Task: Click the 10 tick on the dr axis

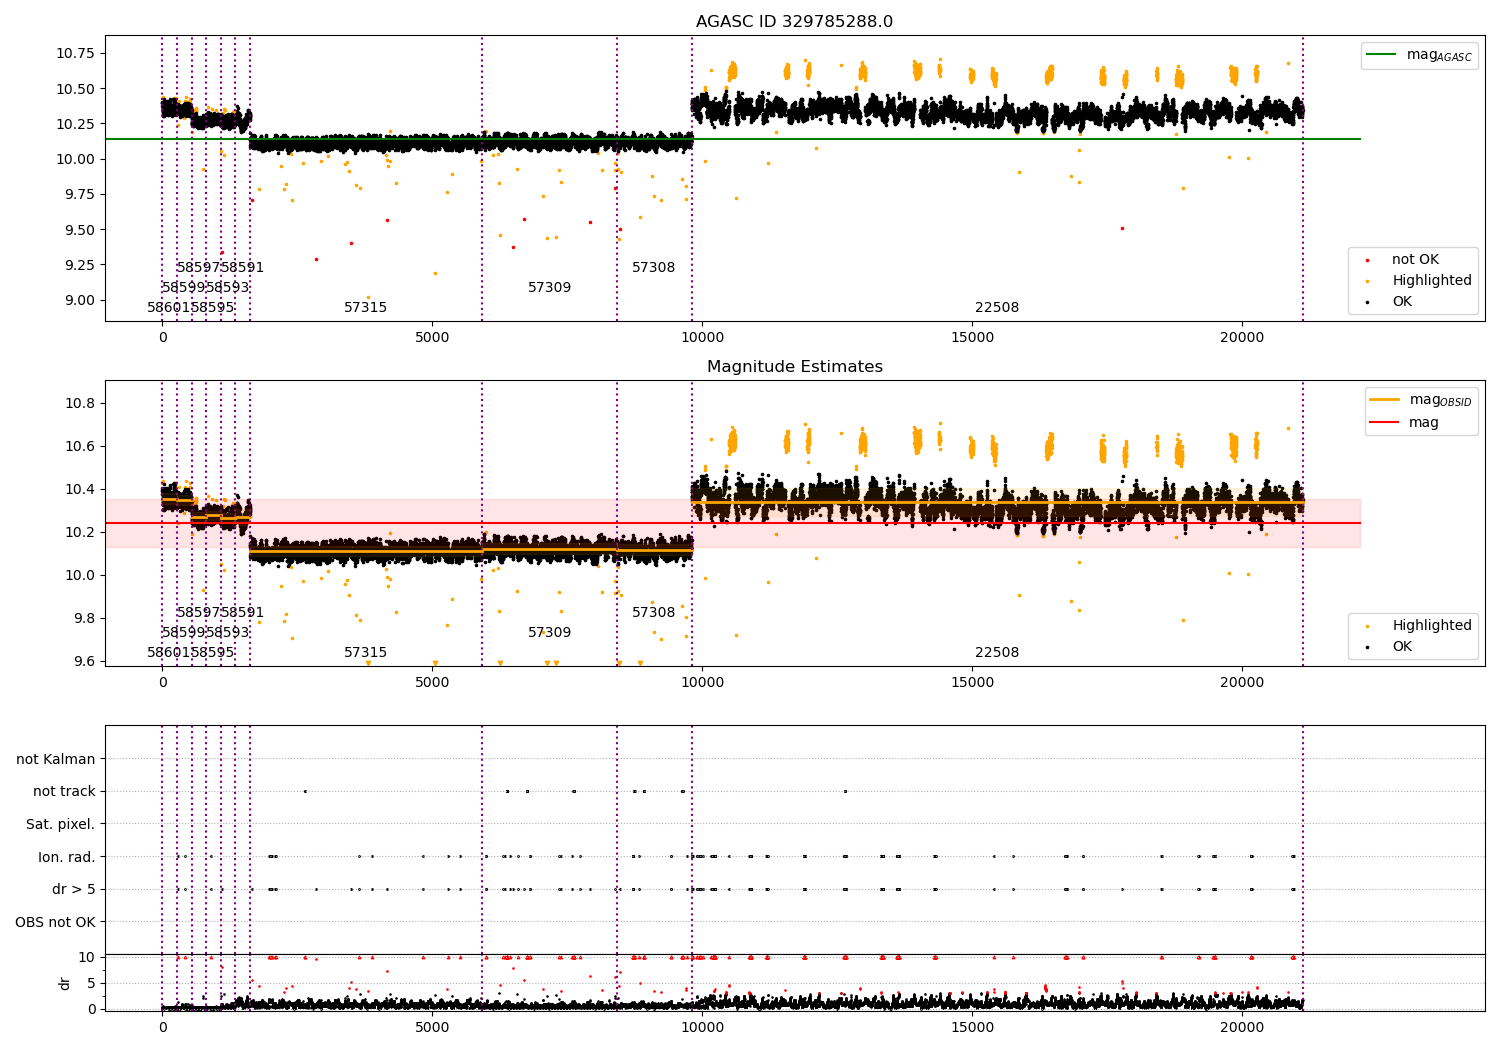Action: (x=87, y=958)
